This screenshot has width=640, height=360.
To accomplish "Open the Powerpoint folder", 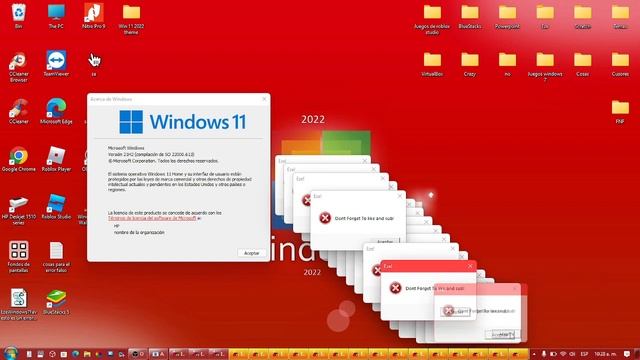I will pos(507,16).
